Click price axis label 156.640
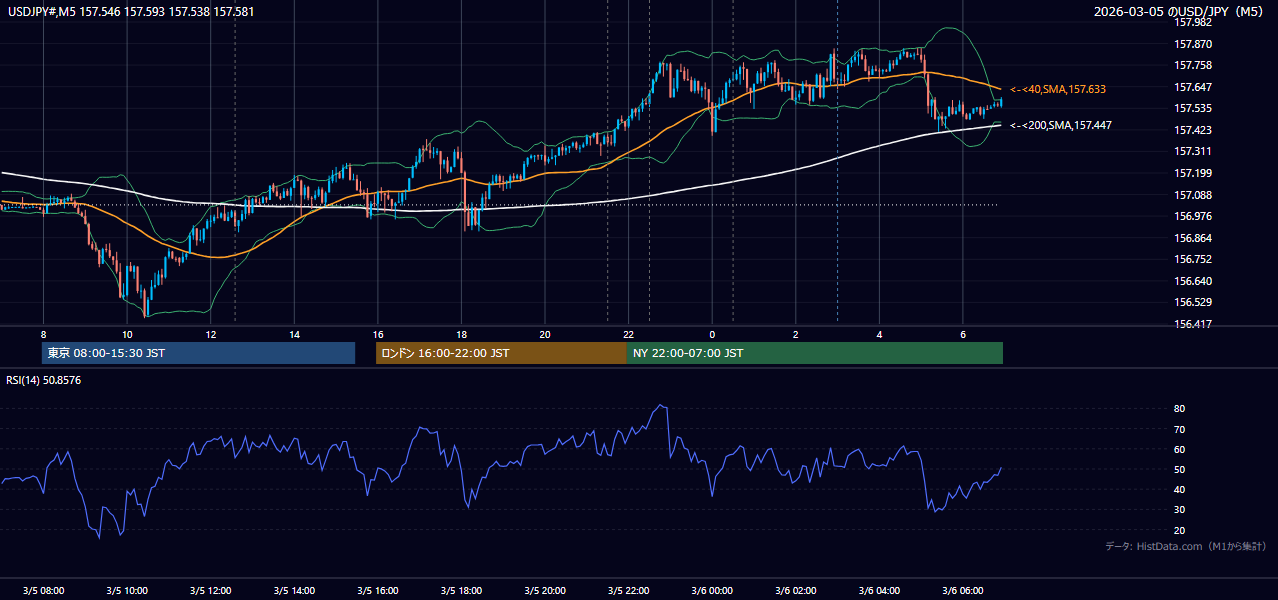This screenshot has width=1278, height=600. [x=1193, y=281]
